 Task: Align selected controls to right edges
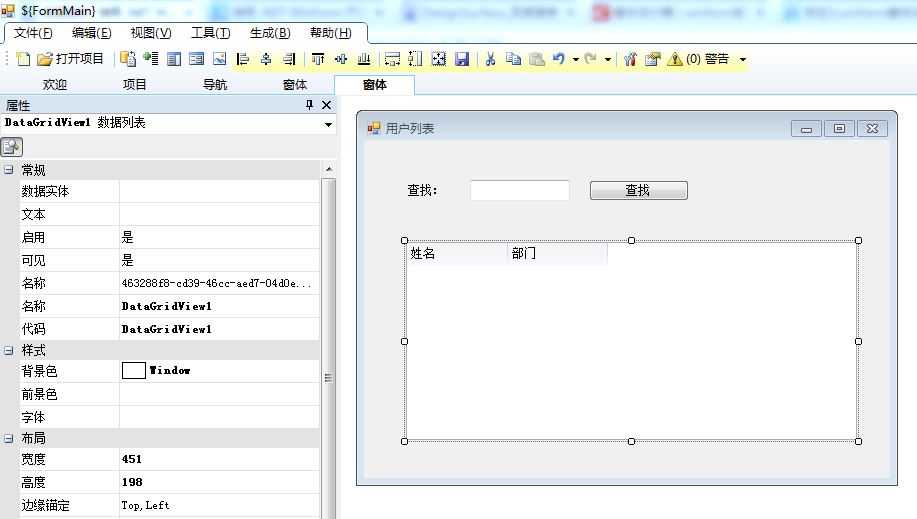click(x=289, y=59)
